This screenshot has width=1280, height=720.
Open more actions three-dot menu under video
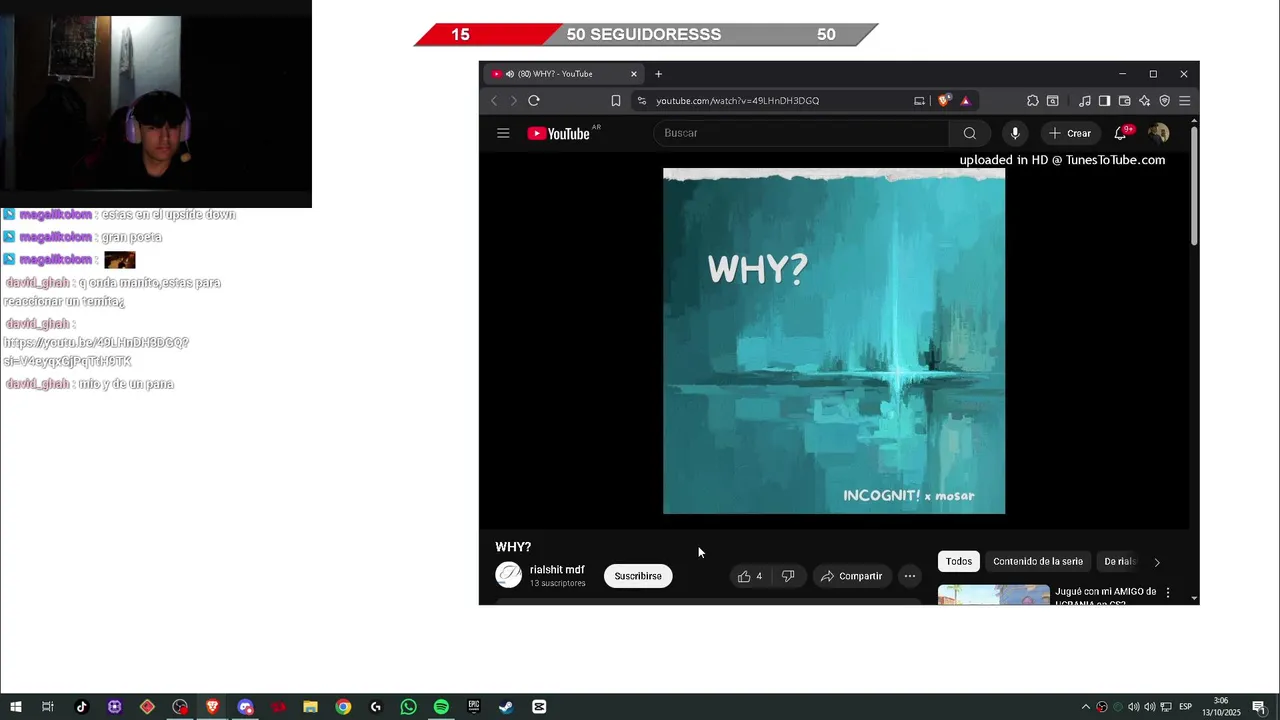(909, 576)
